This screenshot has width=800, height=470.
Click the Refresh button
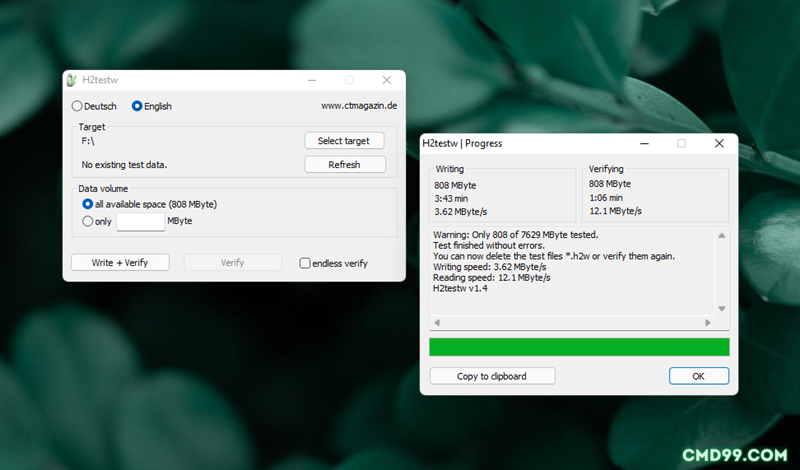pyautogui.click(x=345, y=164)
